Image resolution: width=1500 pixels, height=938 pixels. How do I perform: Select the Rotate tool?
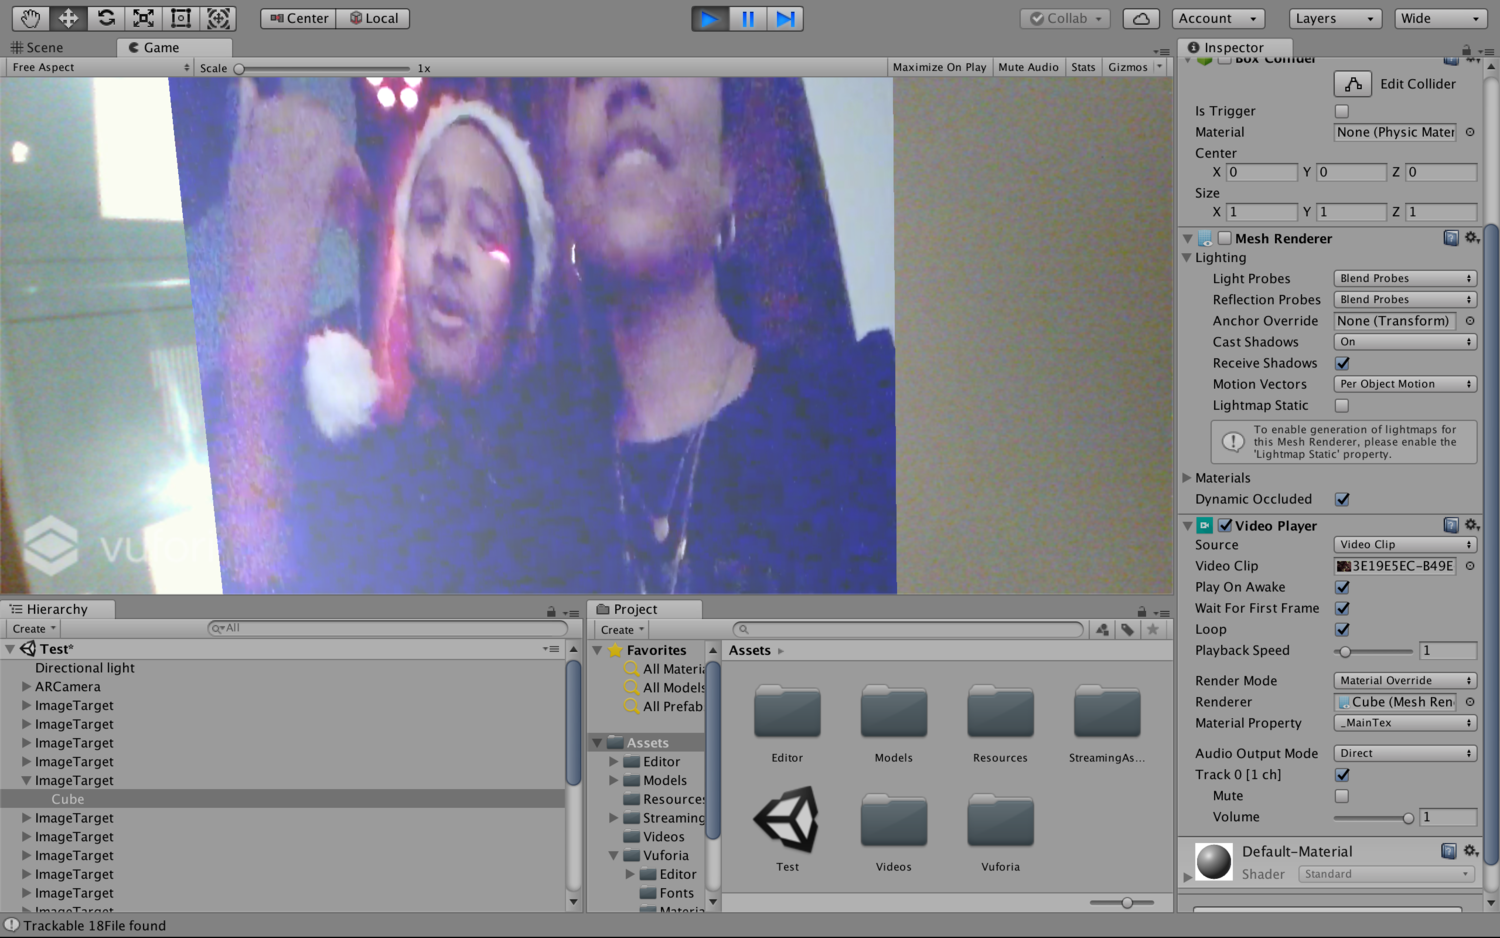point(105,18)
